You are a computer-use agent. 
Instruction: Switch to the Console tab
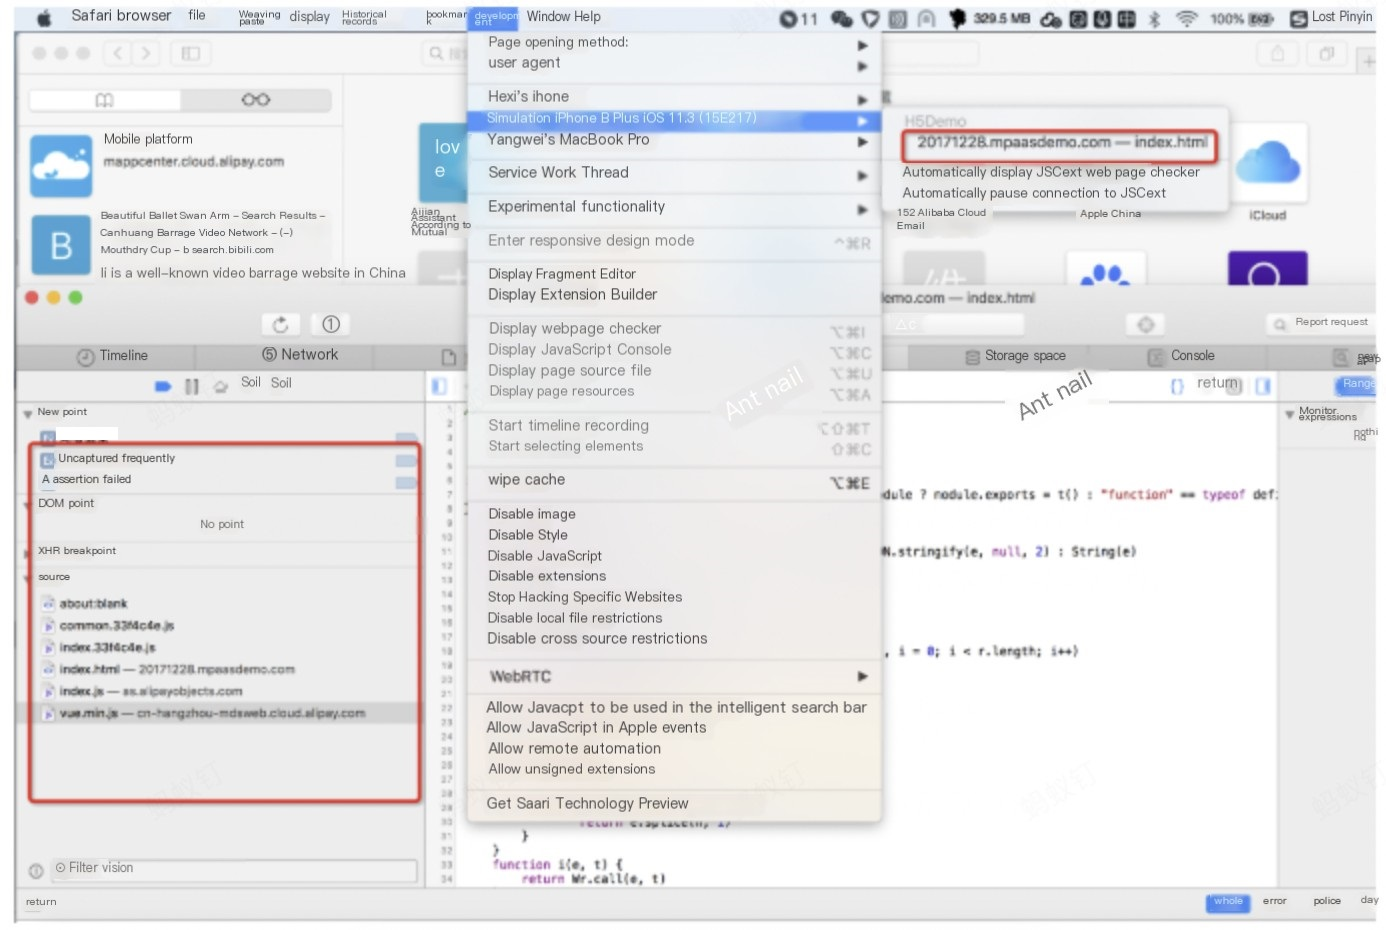(1181, 356)
